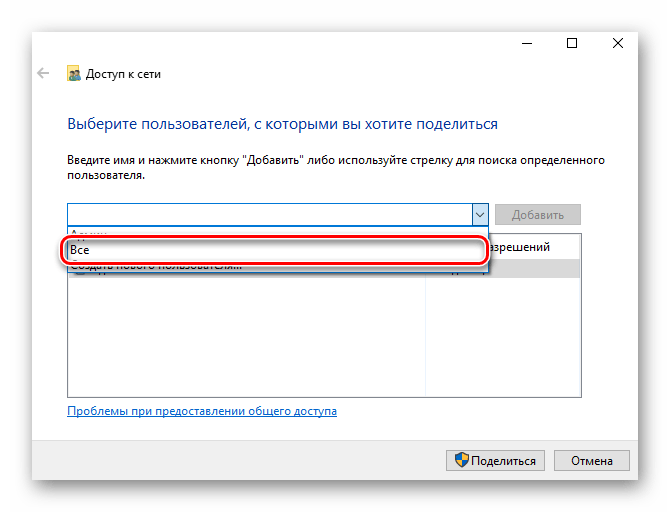Close the network access dialog
The image size is (670, 512).
click(617, 43)
